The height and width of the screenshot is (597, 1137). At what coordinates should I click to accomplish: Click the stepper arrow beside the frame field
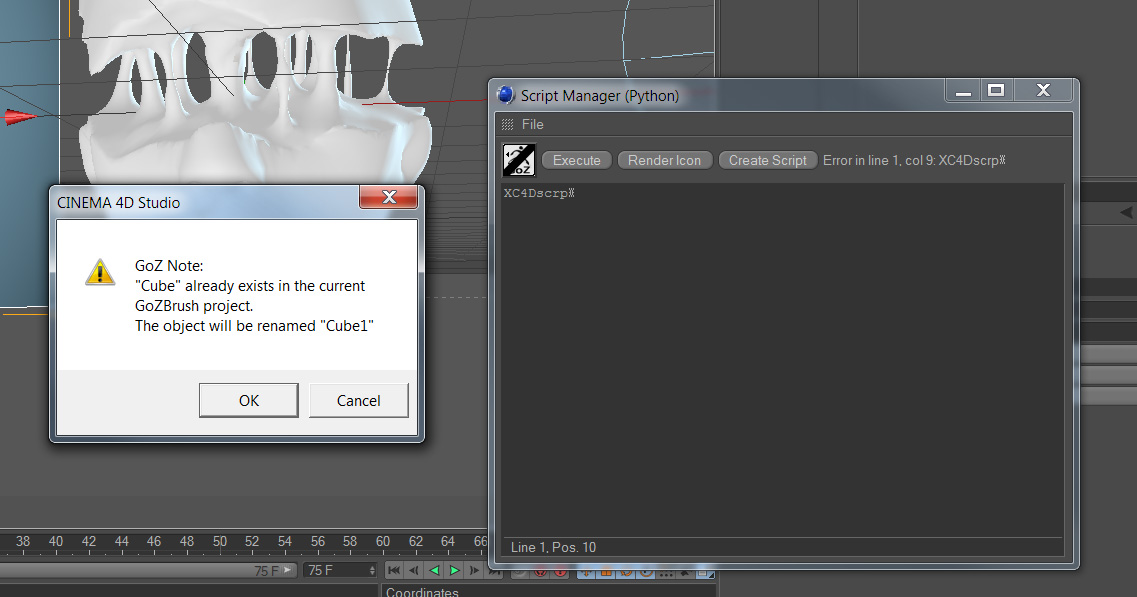coord(372,568)
